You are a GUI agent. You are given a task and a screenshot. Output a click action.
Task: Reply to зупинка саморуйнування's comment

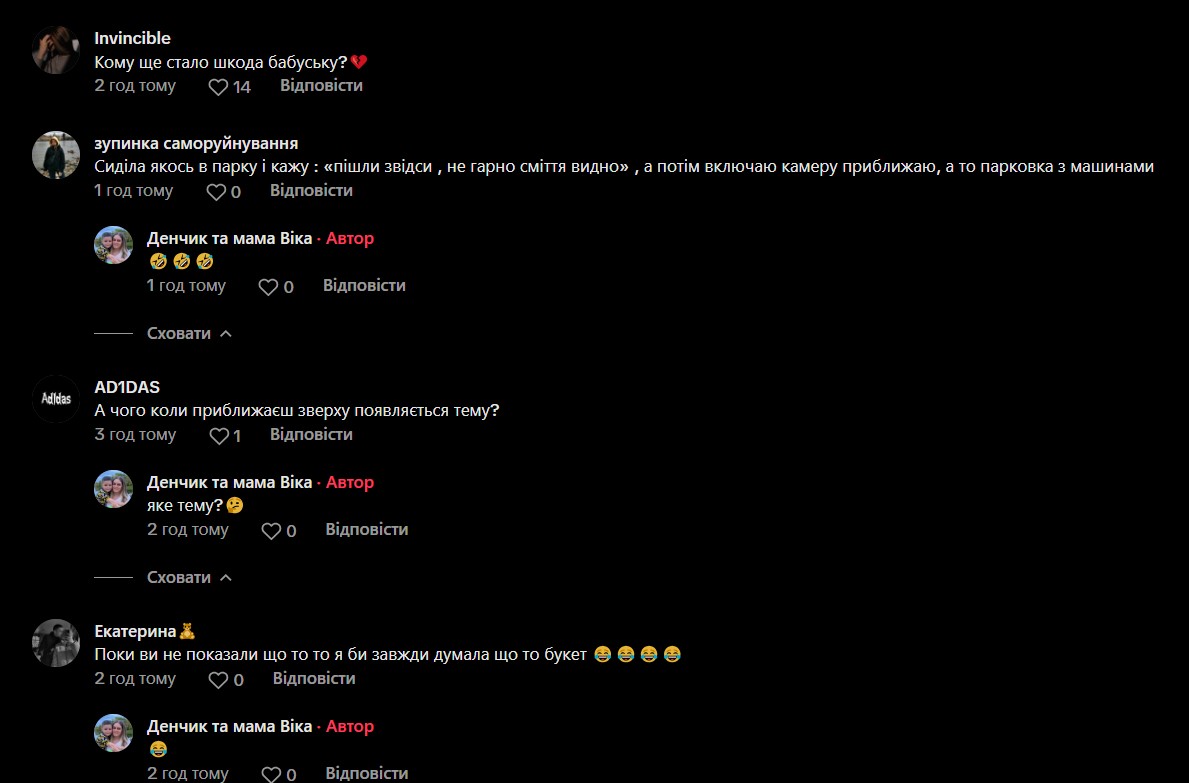click(312, 190)
